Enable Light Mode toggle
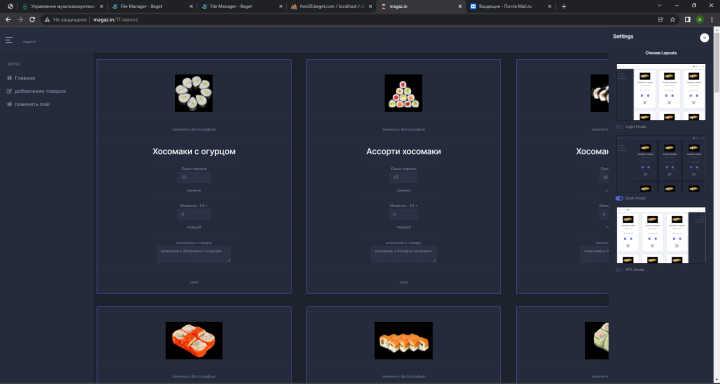This screenshot has width=720, height=384. [619, 127]
